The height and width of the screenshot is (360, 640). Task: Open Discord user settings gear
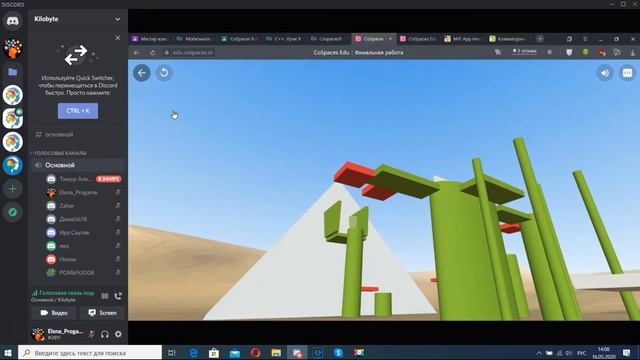click(118, 334)
